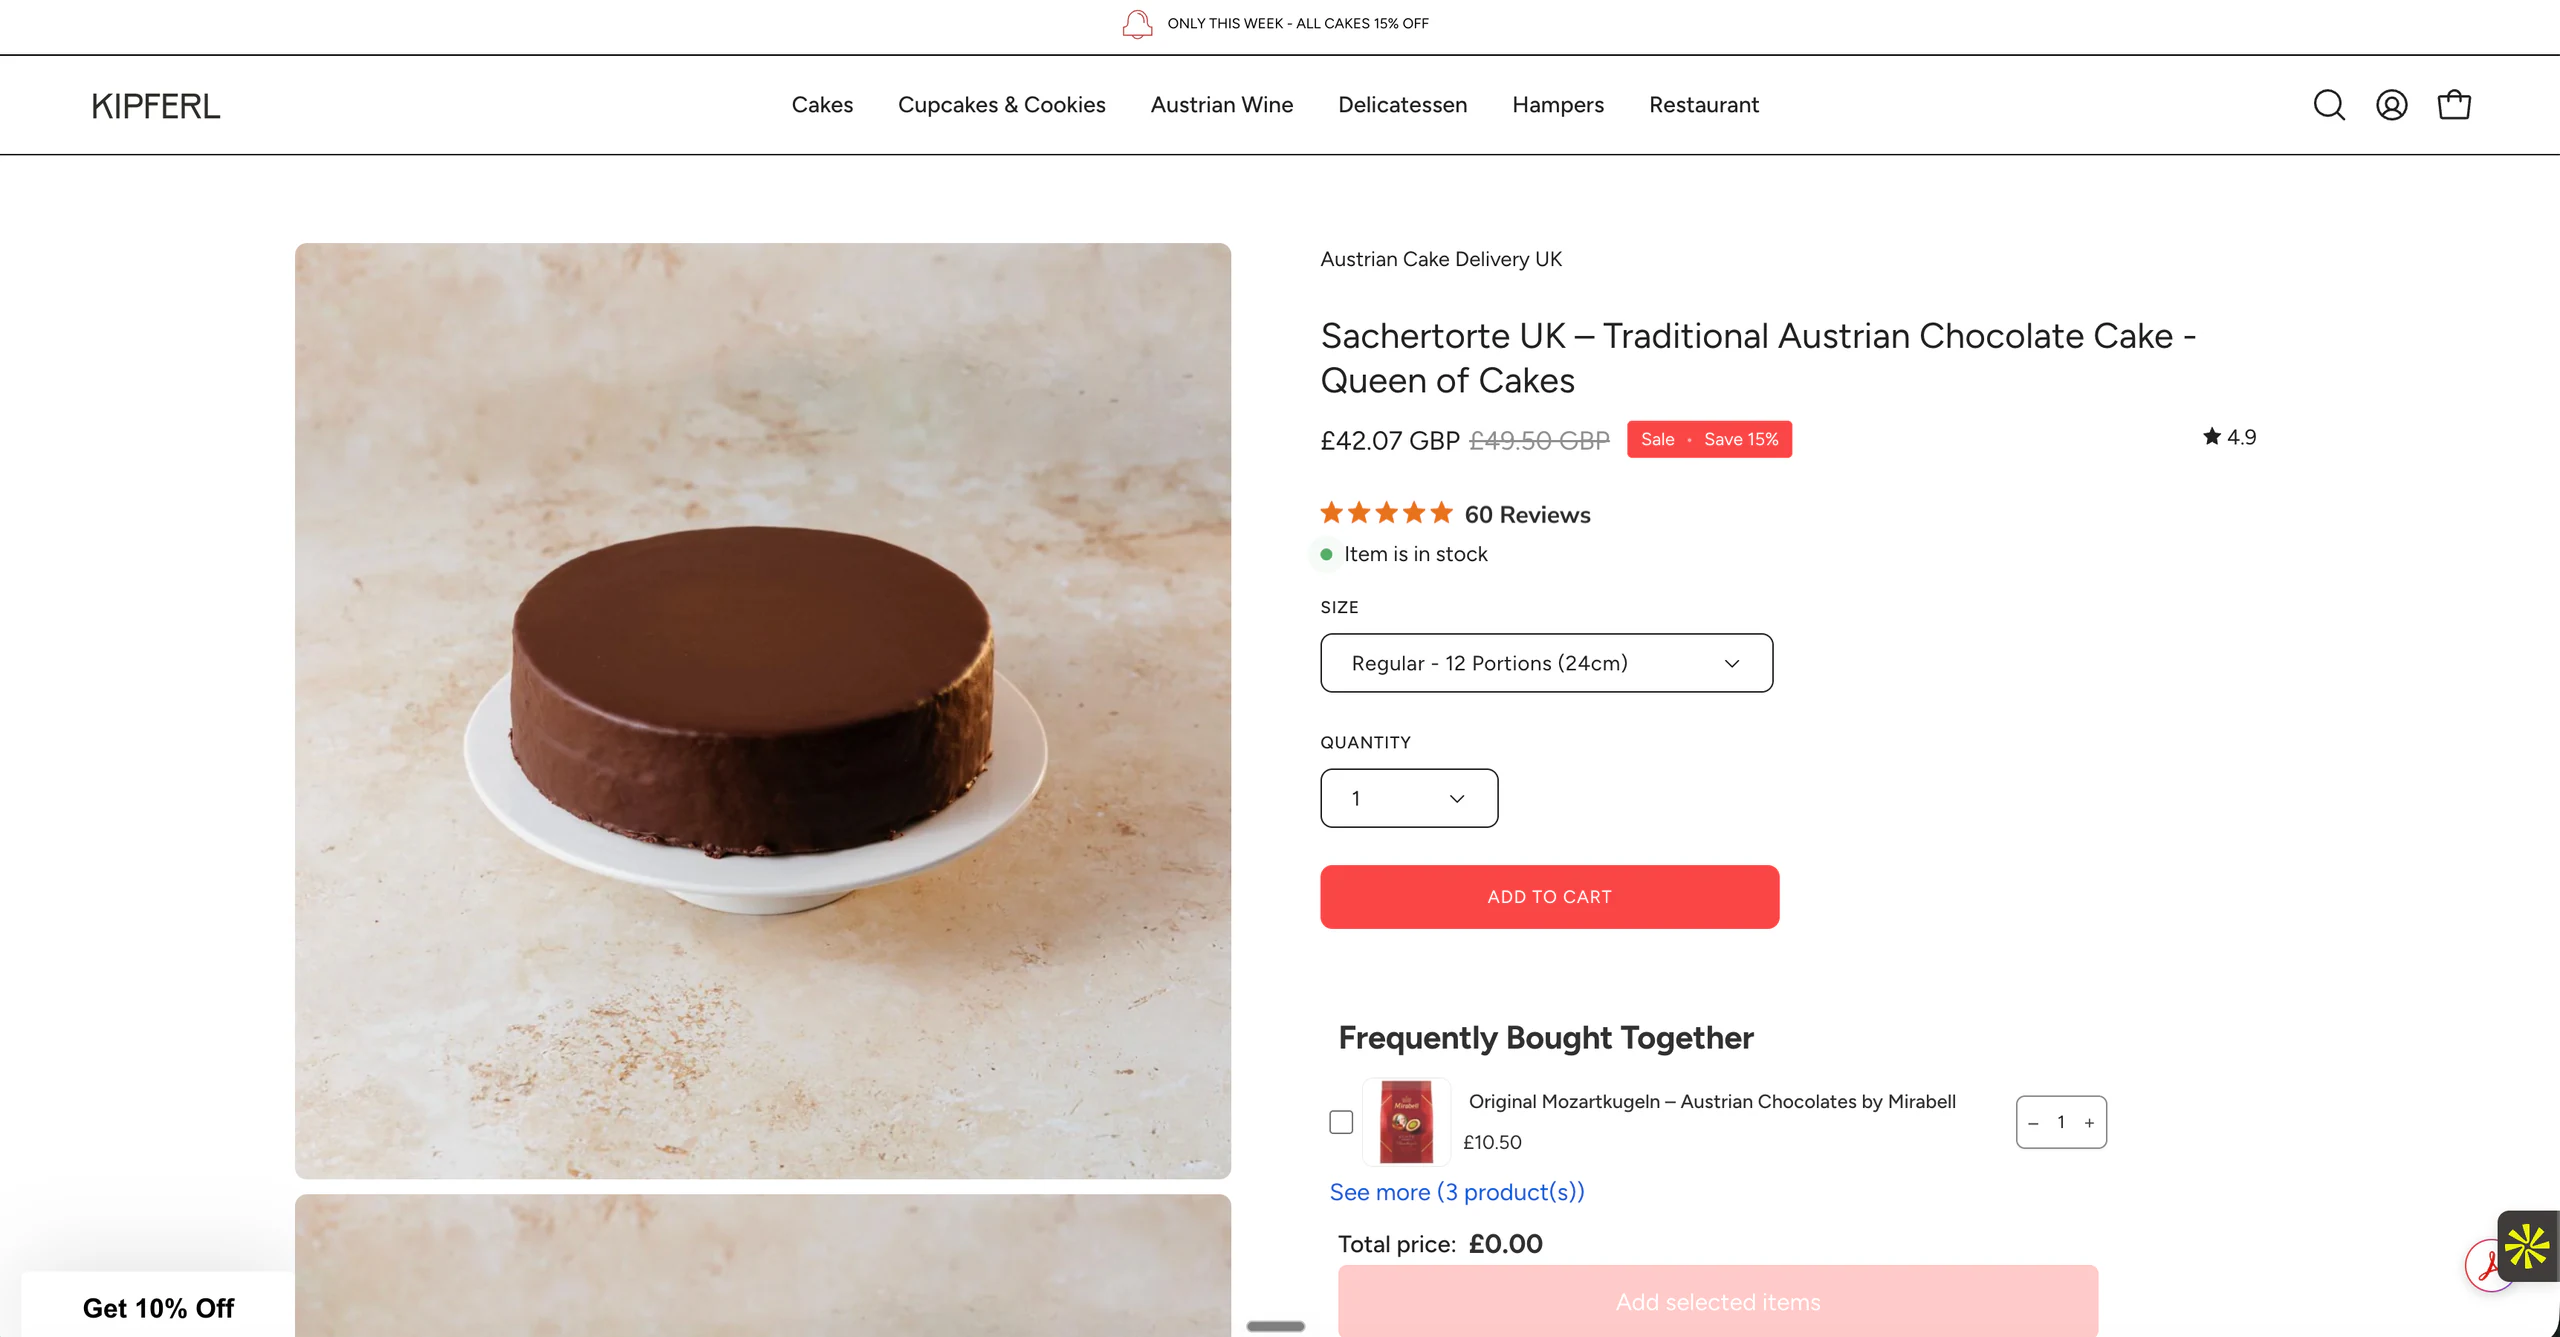Open the Cakes menu
Viewport: 2560px width, 1337px height.
click(822, 105)
